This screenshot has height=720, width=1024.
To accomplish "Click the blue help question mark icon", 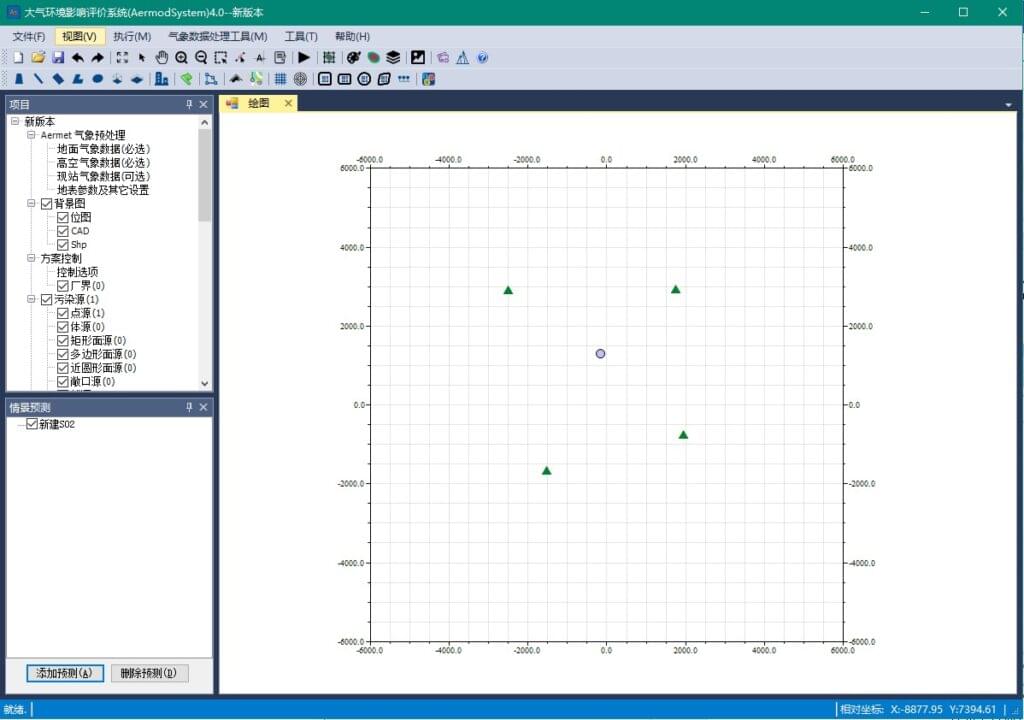I will 483,58.
